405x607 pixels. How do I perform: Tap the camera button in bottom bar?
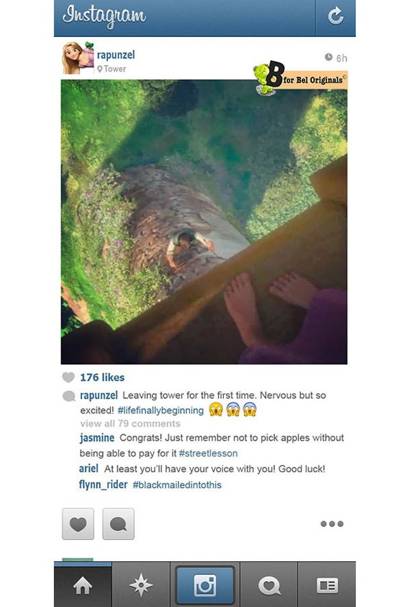(205, 585)
